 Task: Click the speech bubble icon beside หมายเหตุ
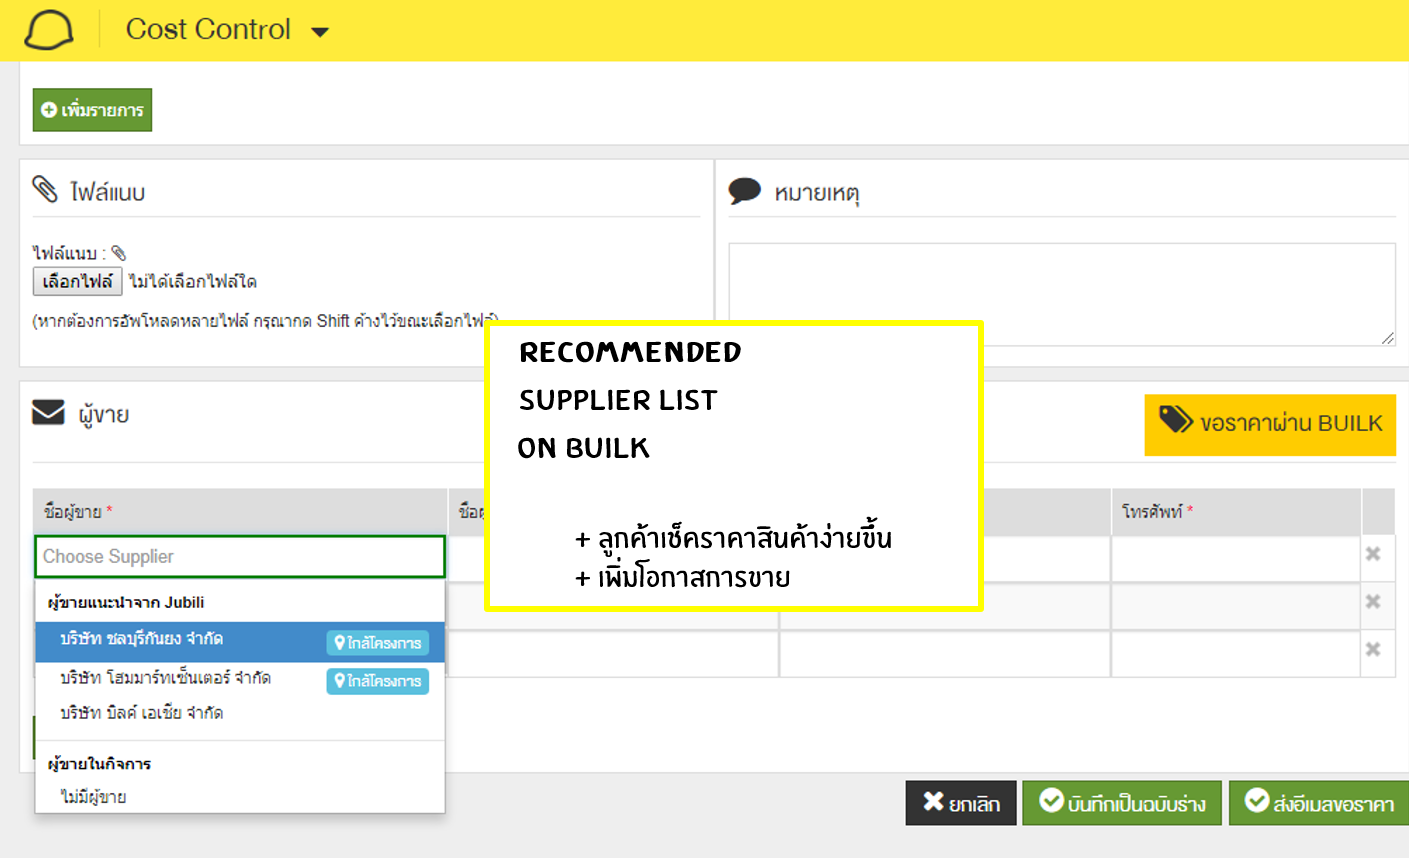(x=744, y=190)
